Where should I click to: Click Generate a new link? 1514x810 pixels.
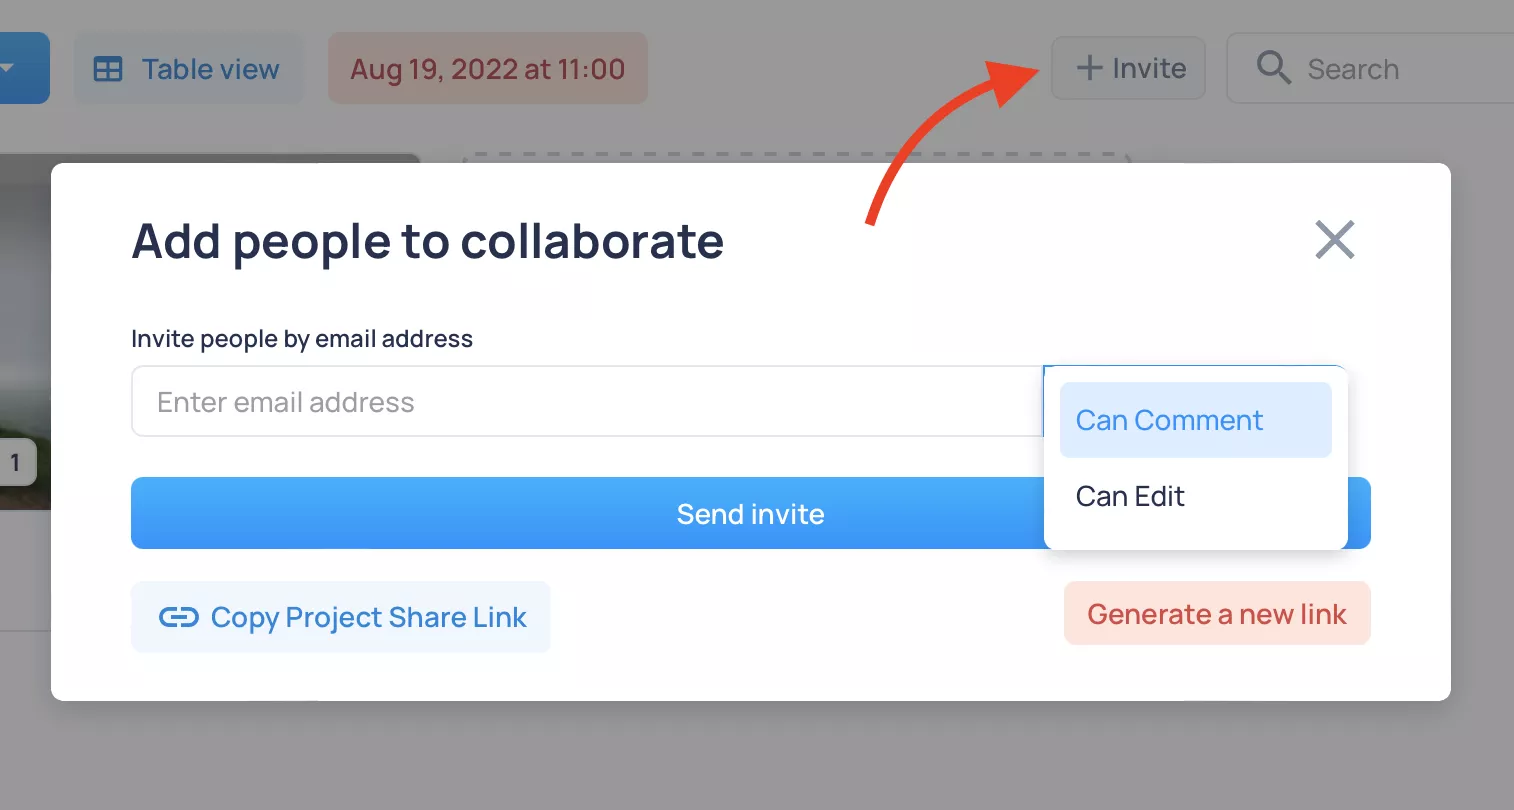[1217, 613]
